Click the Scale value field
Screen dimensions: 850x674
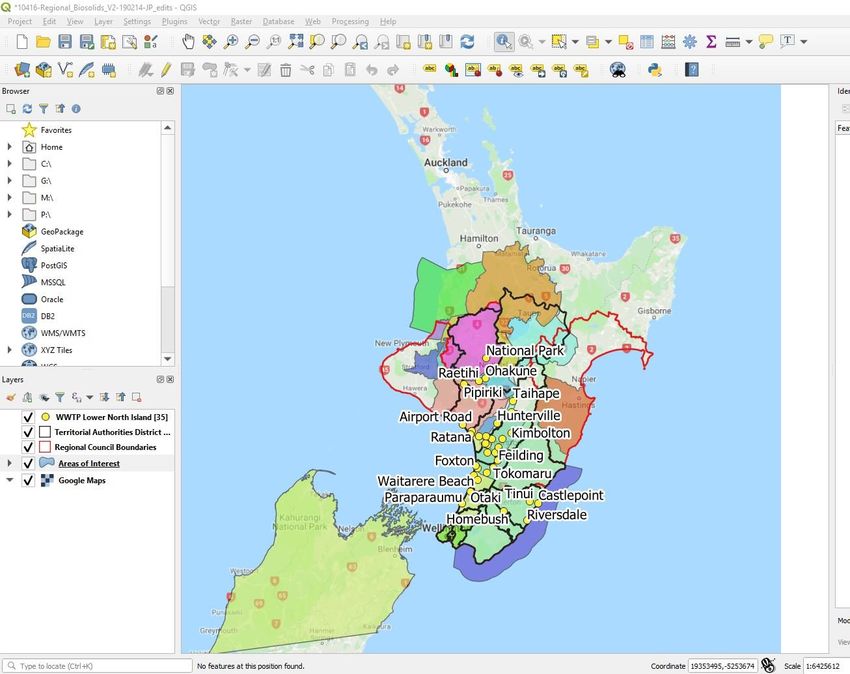(826, 666)
